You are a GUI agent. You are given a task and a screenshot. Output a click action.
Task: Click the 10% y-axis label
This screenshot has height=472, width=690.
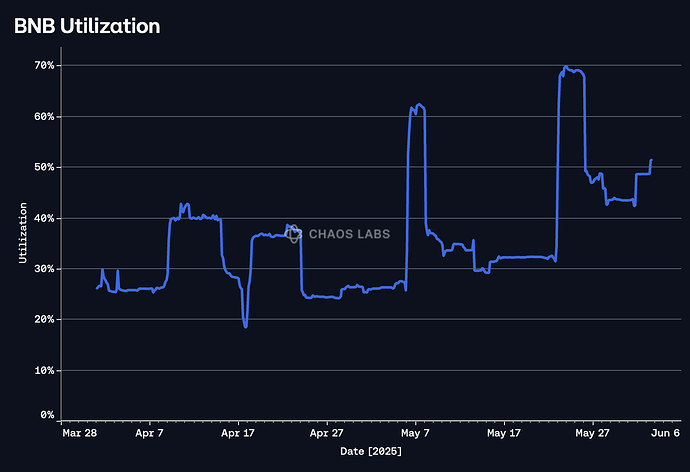coord(44,370)
